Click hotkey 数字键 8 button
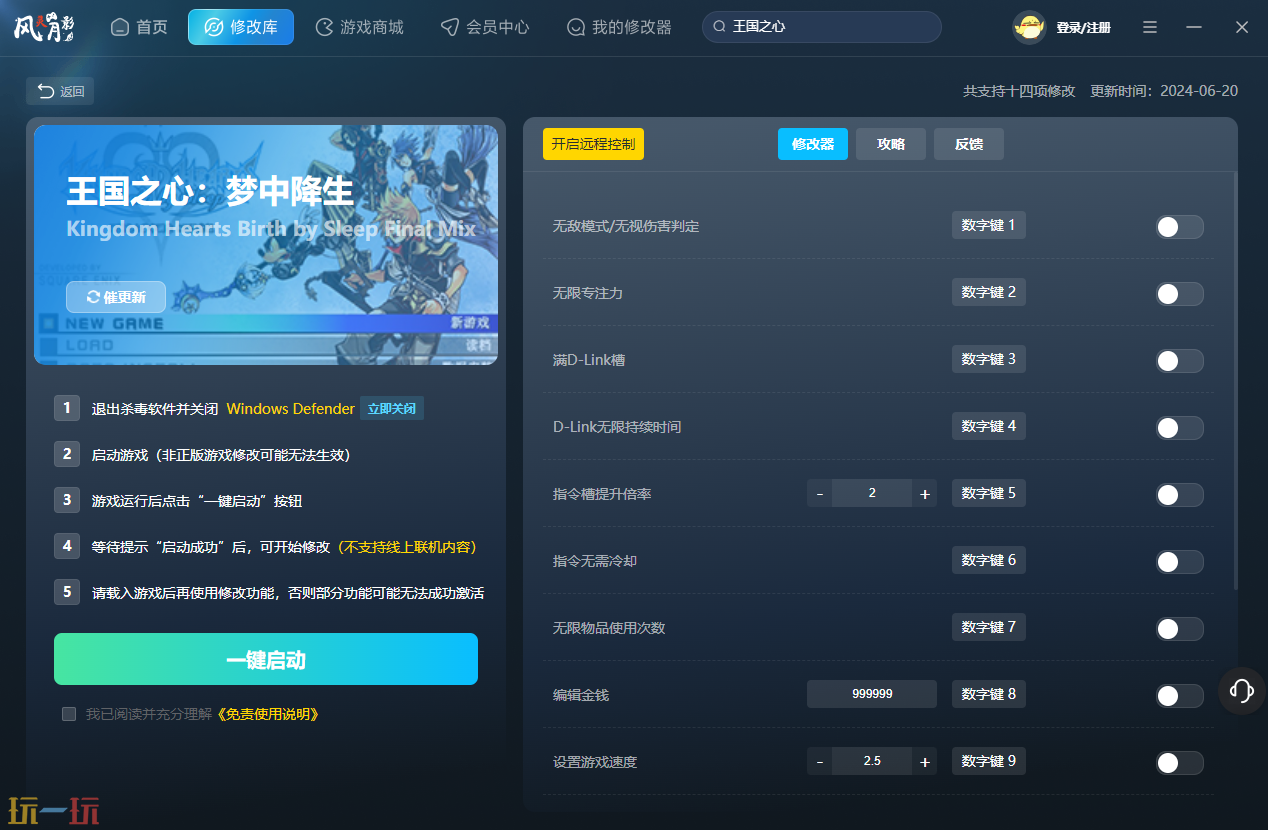 (x=989, y=694)
